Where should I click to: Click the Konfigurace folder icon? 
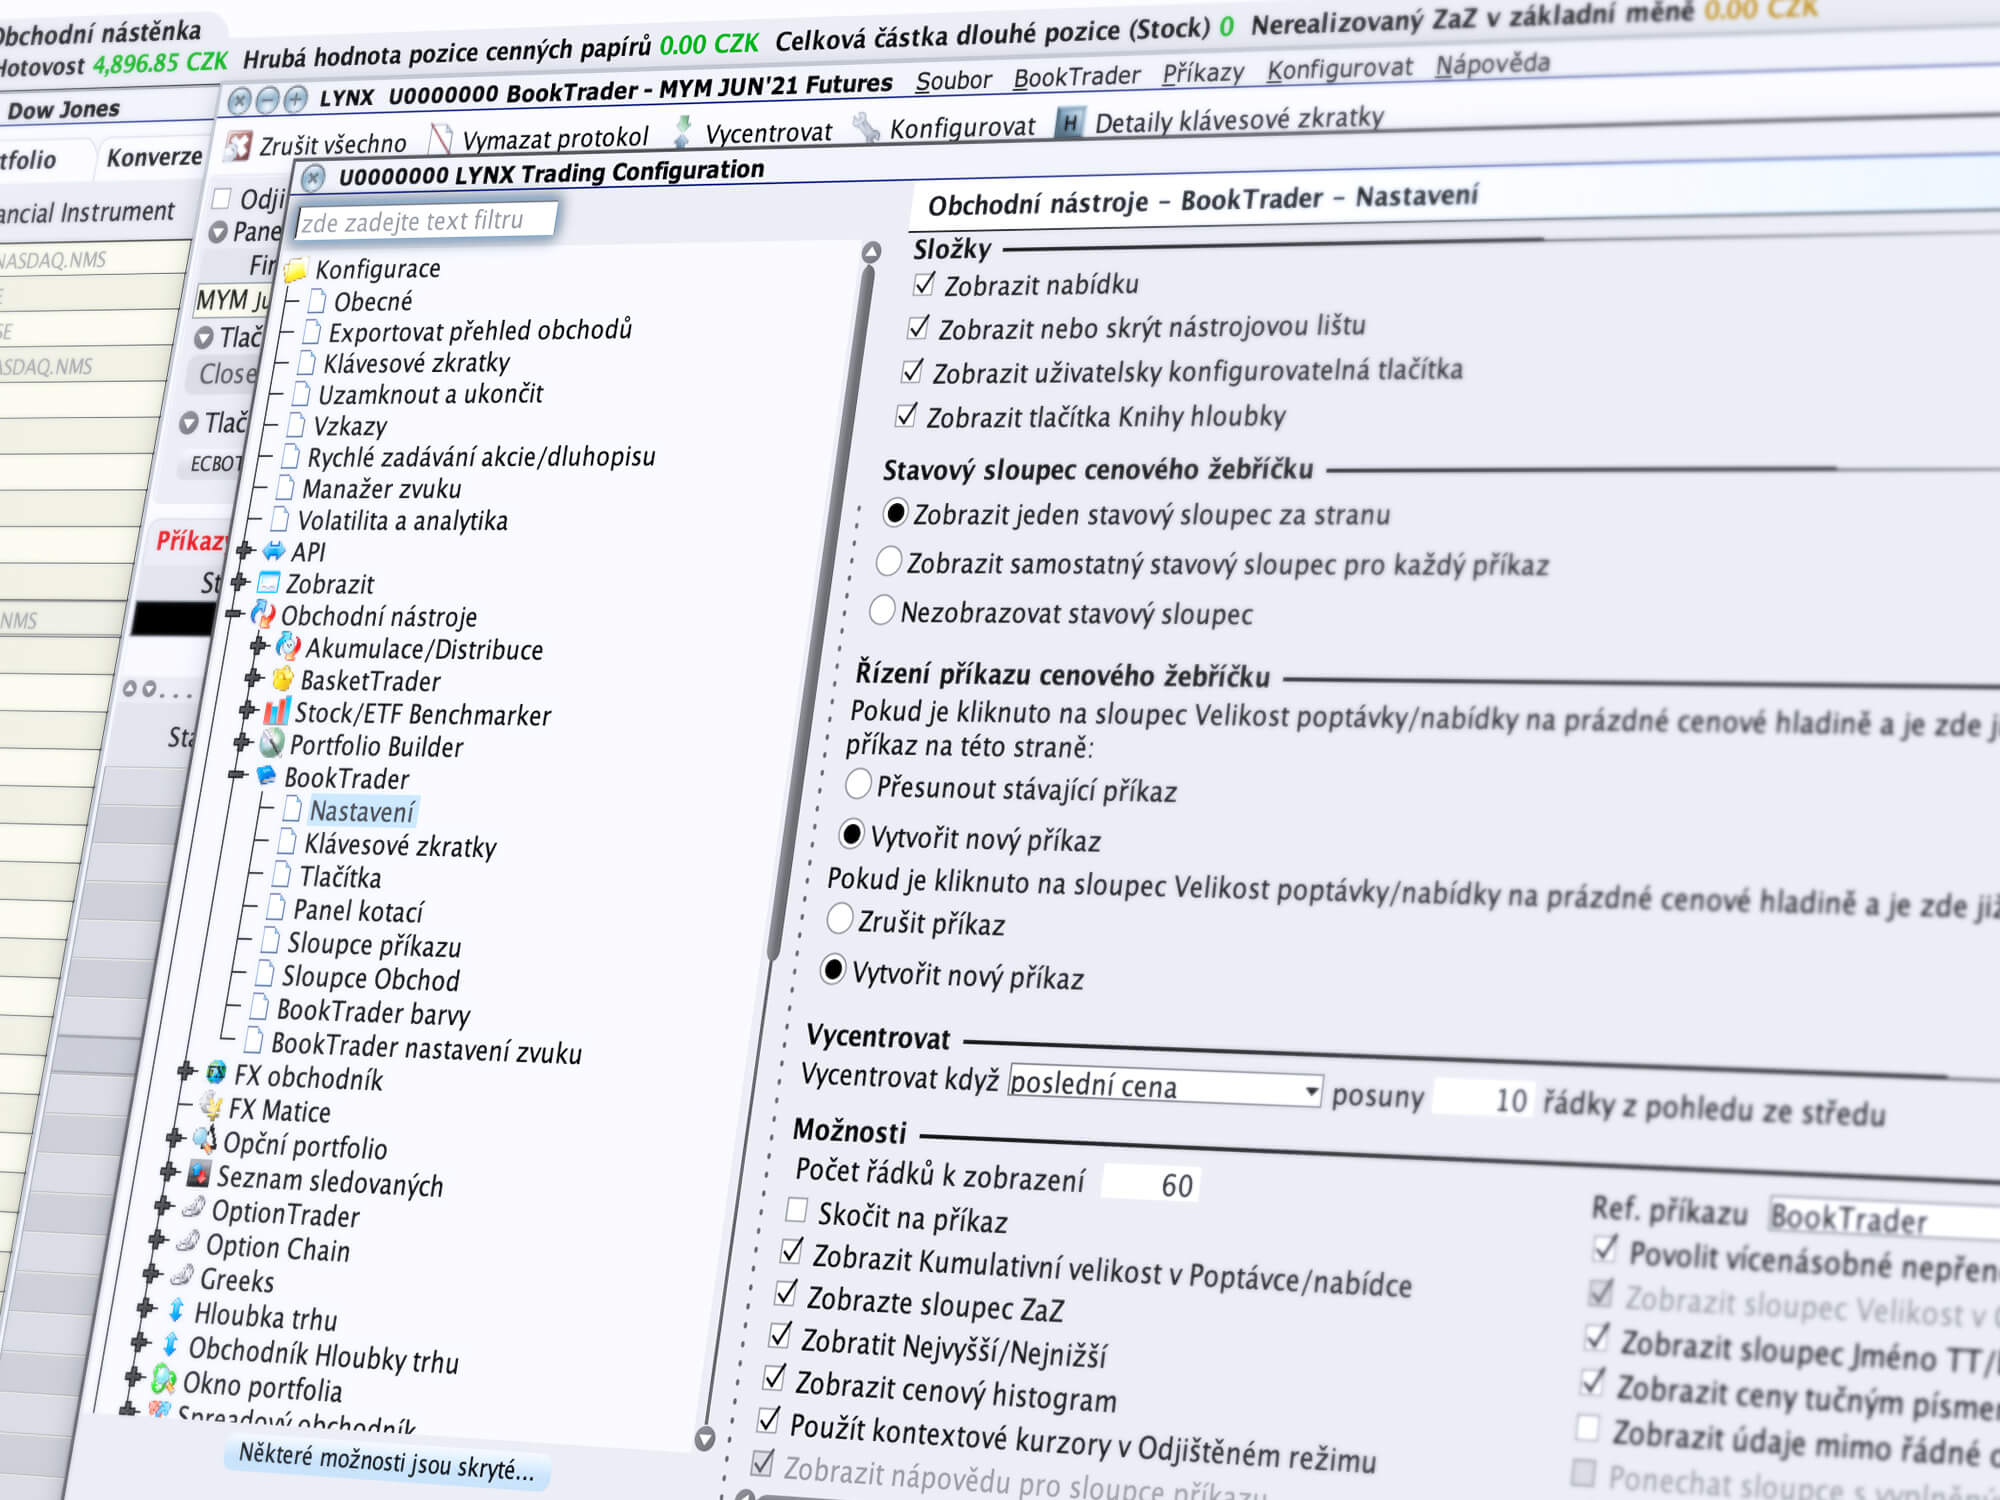pos(296,270)
